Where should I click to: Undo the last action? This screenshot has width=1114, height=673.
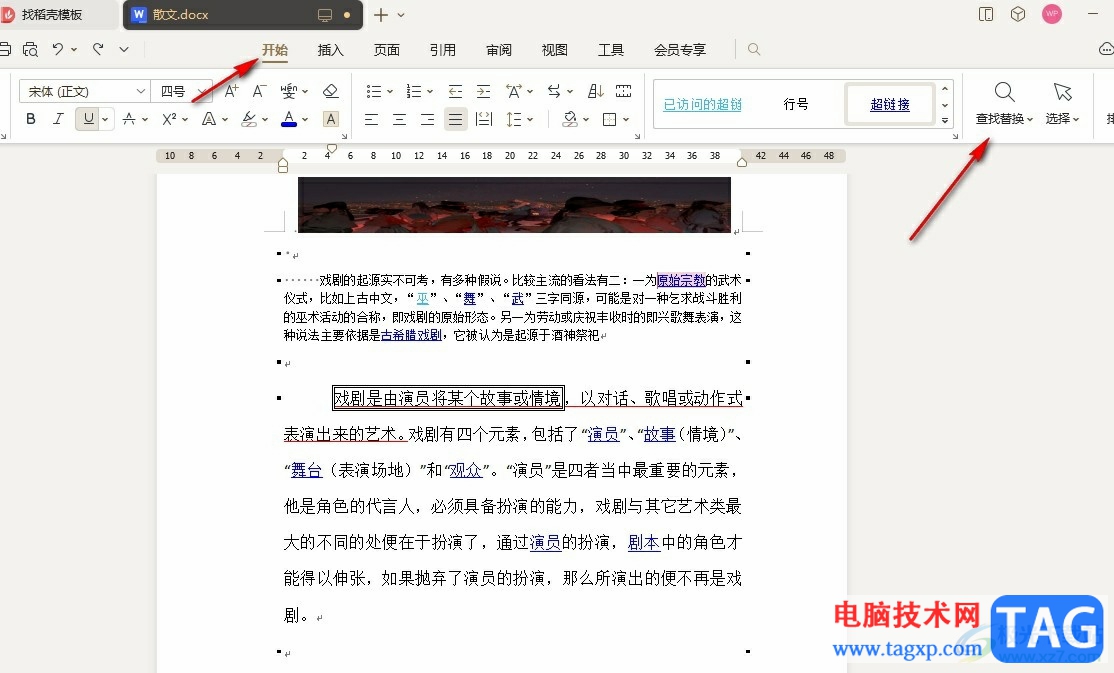[58, 49]
